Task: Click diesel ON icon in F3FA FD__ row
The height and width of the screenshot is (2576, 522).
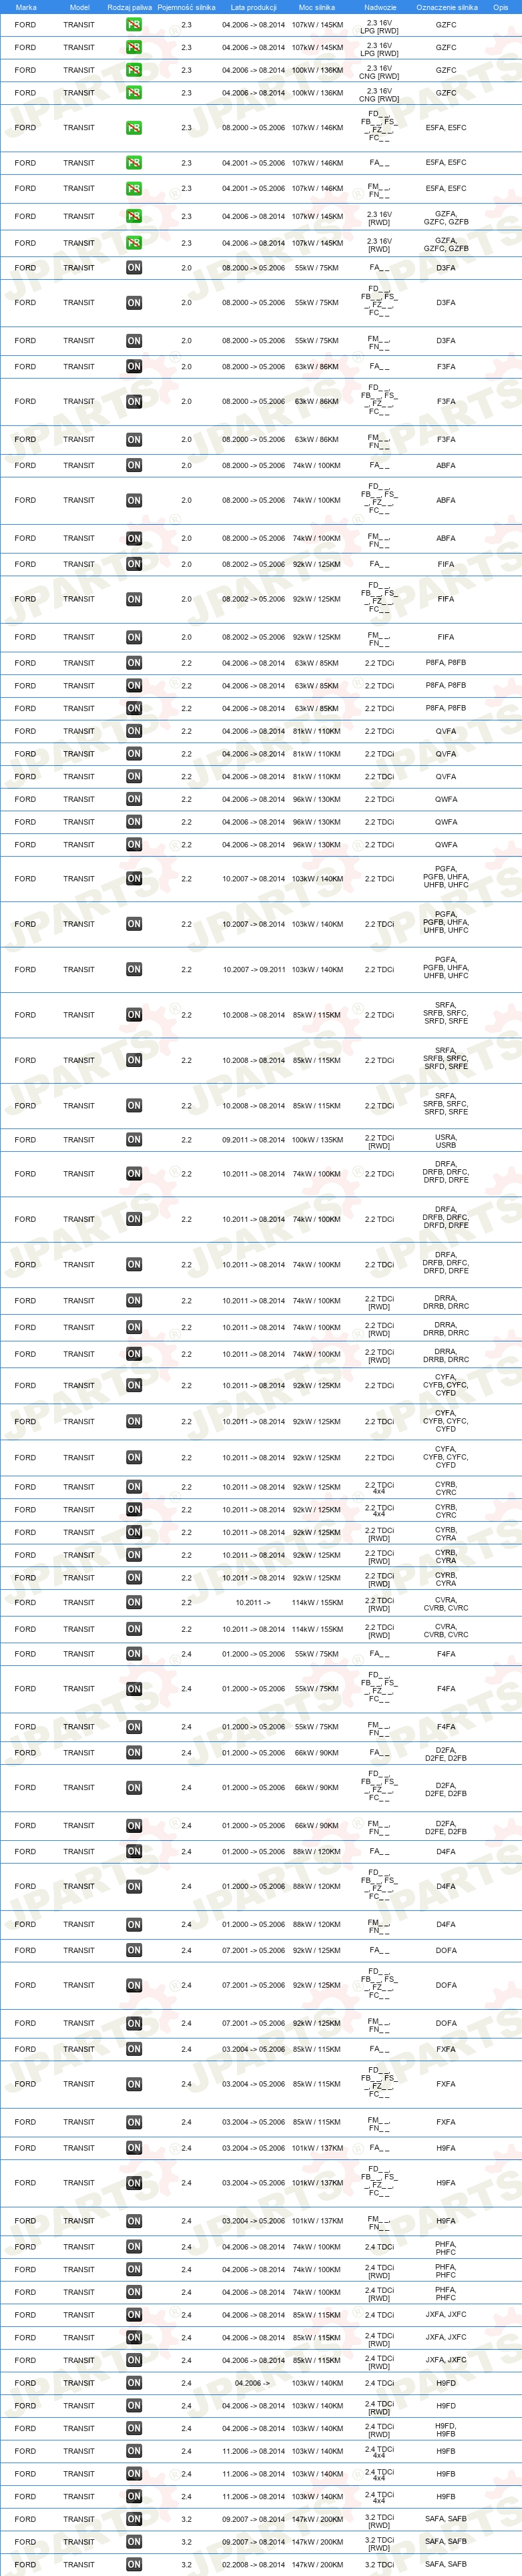Action: 134,402
